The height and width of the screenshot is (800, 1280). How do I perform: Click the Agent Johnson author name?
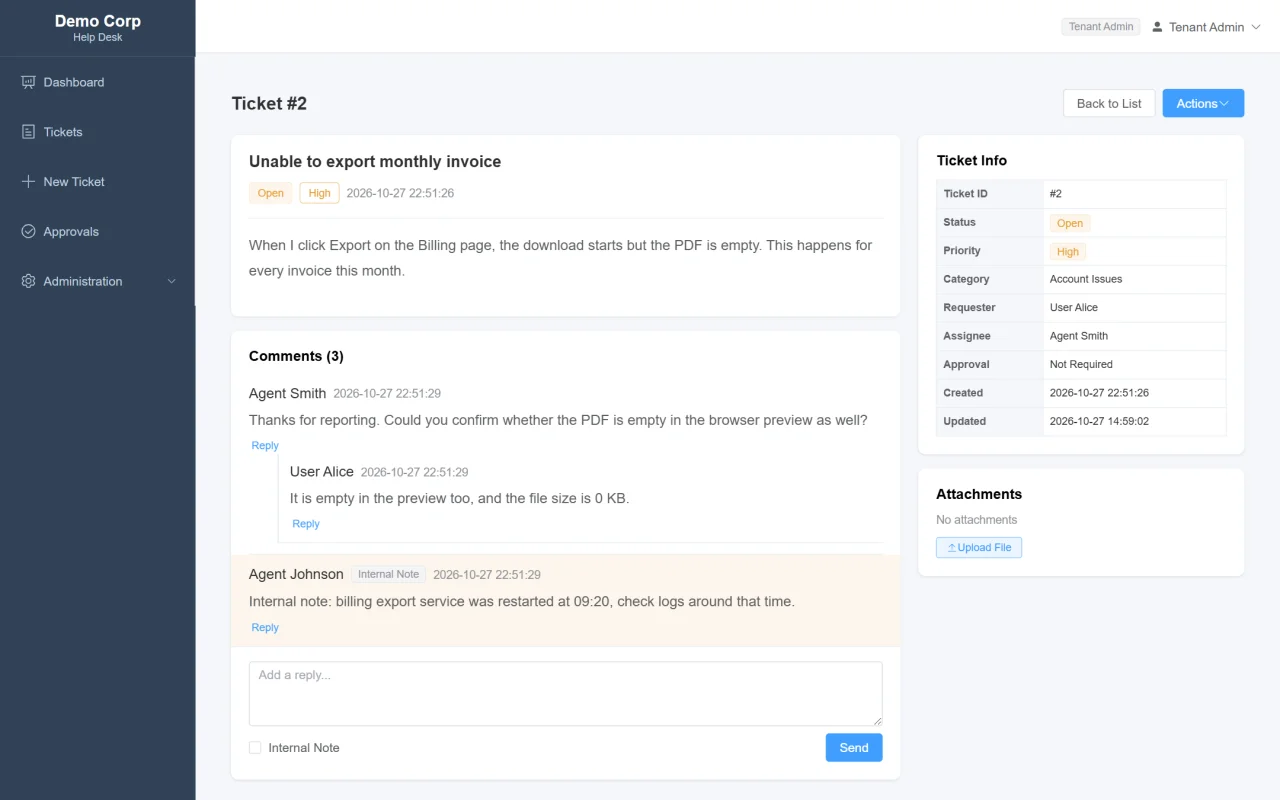pyautogui.click(x=296, y=574)
